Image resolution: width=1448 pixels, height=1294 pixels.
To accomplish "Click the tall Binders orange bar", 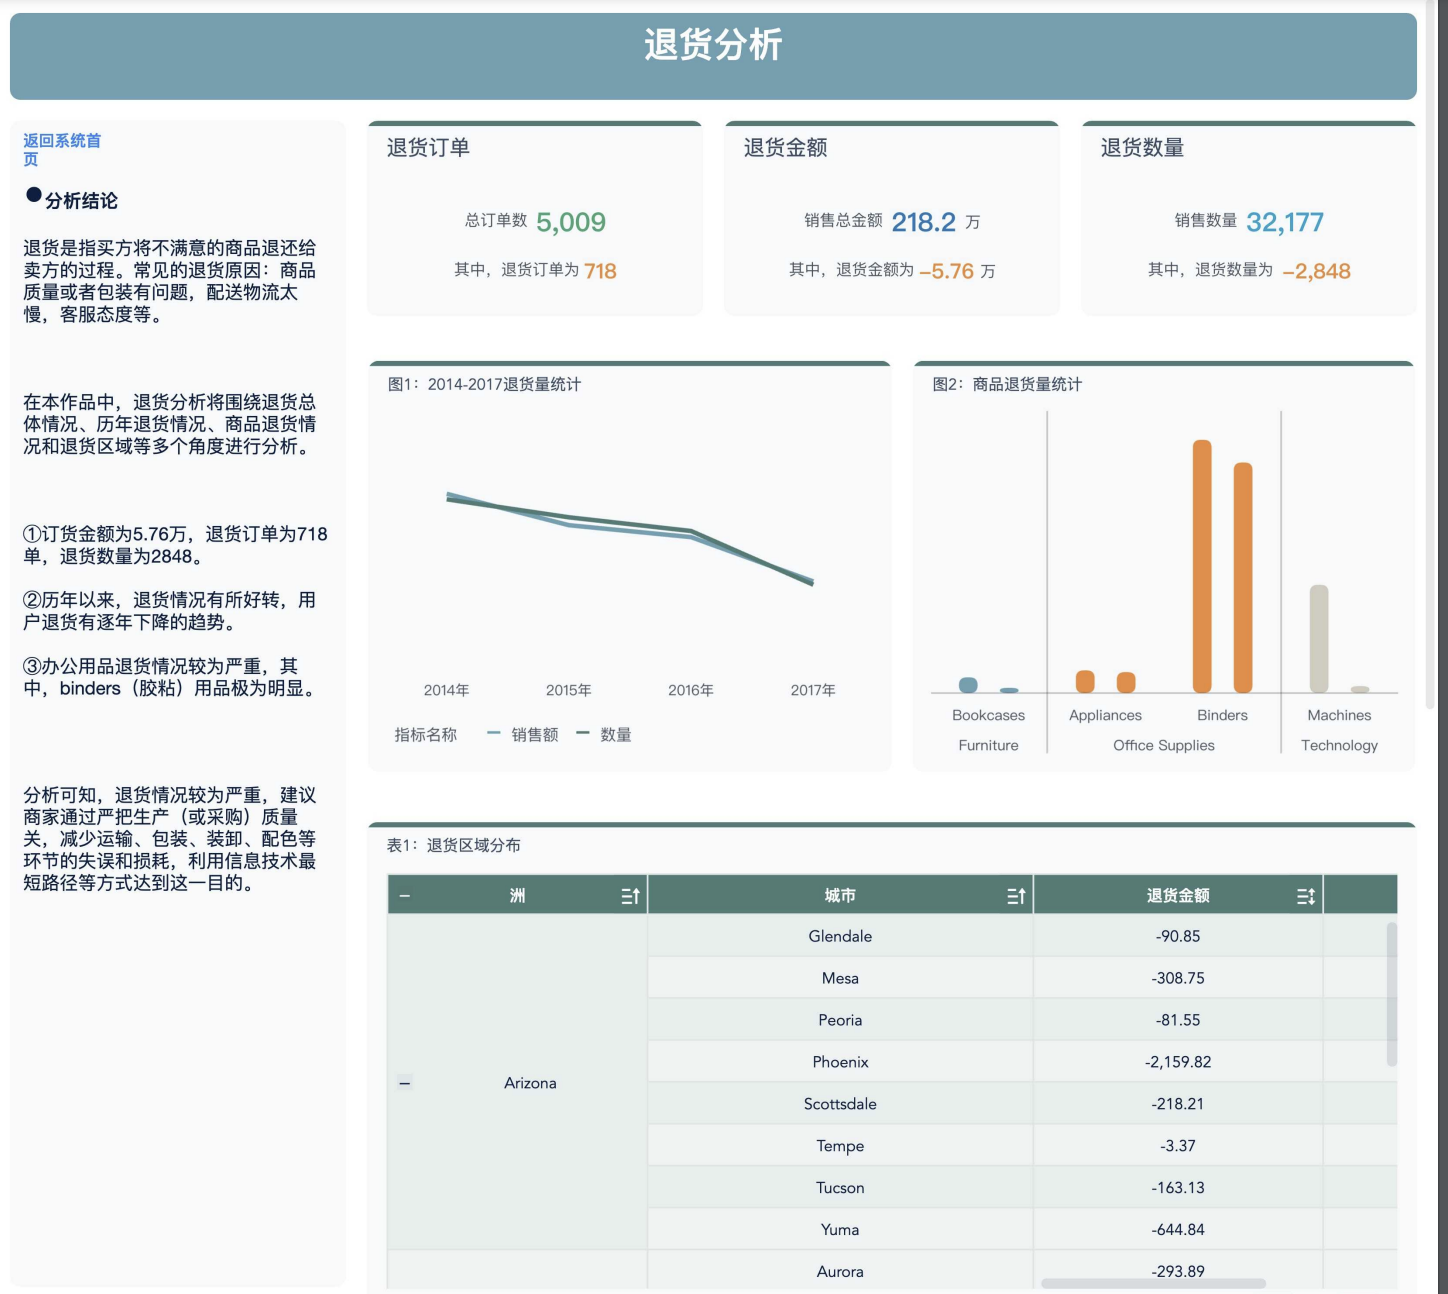I will (1202, 566).
